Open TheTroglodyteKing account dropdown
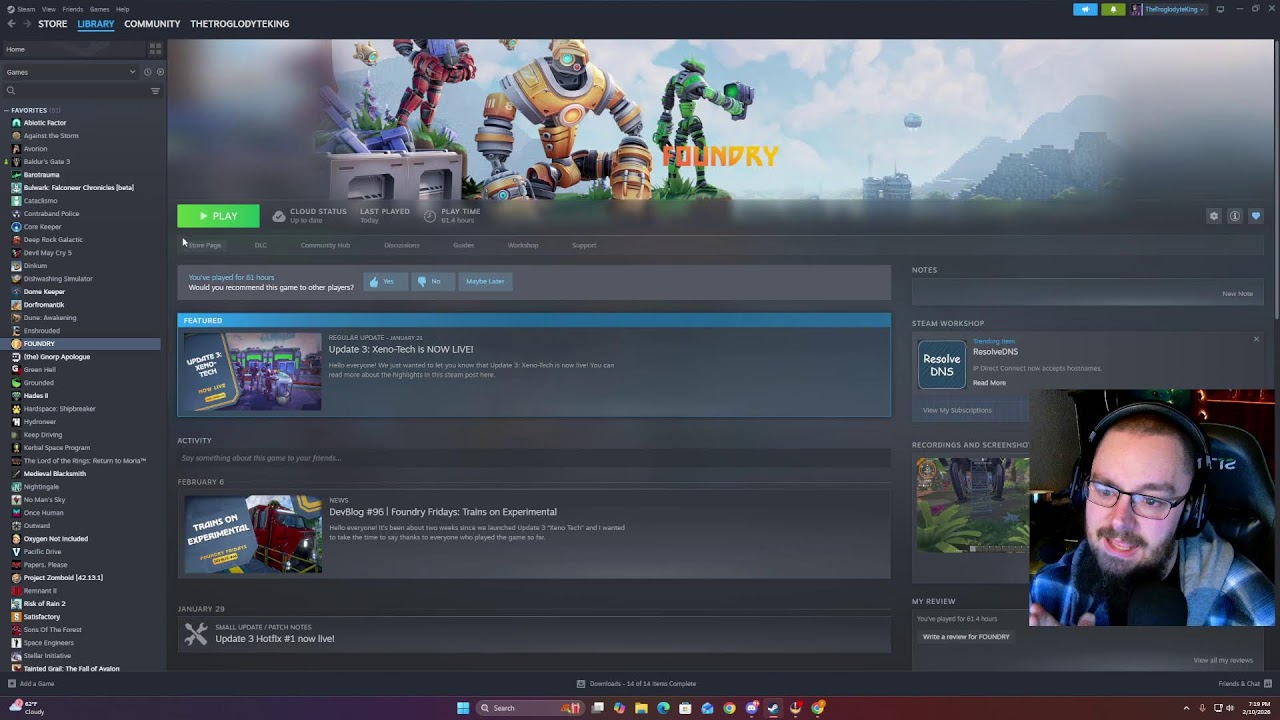 pos(1168,9)
